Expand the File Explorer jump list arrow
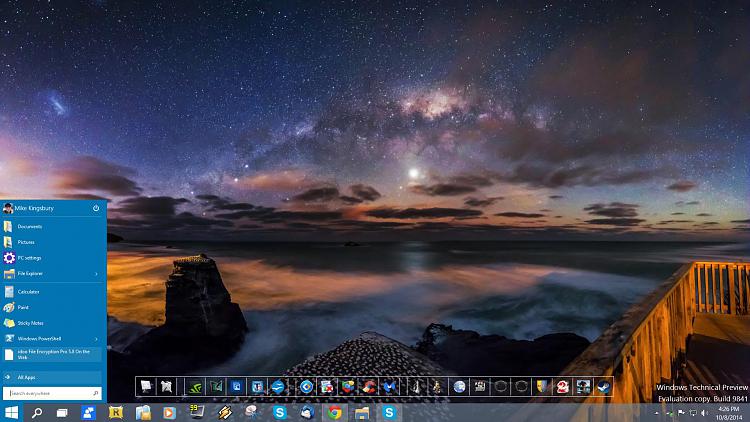Image resolution: width=750 pixels, height=422 pixels. [x=97, y=274]
